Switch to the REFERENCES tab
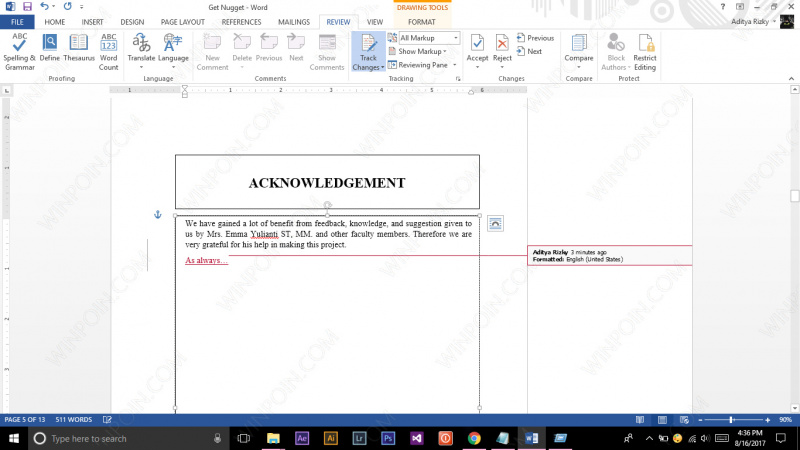Image resolution: width=800 pixels, height=450 pixels. [241, 22]
